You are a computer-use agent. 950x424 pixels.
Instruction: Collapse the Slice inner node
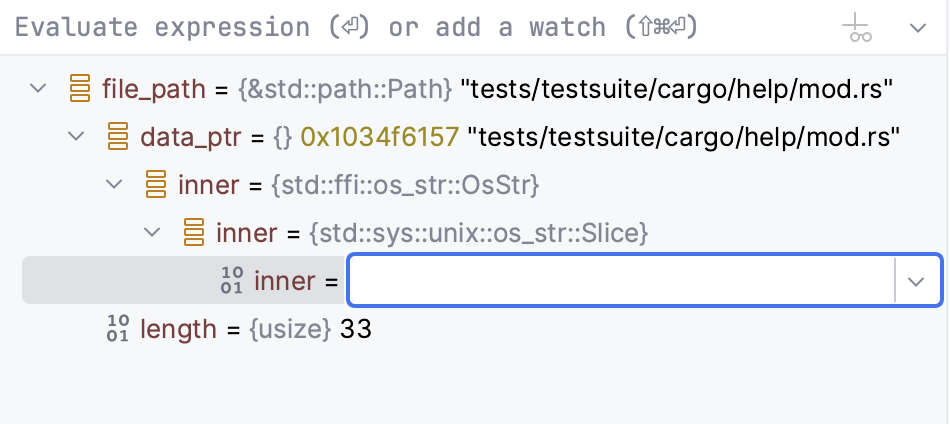(153, 232)
